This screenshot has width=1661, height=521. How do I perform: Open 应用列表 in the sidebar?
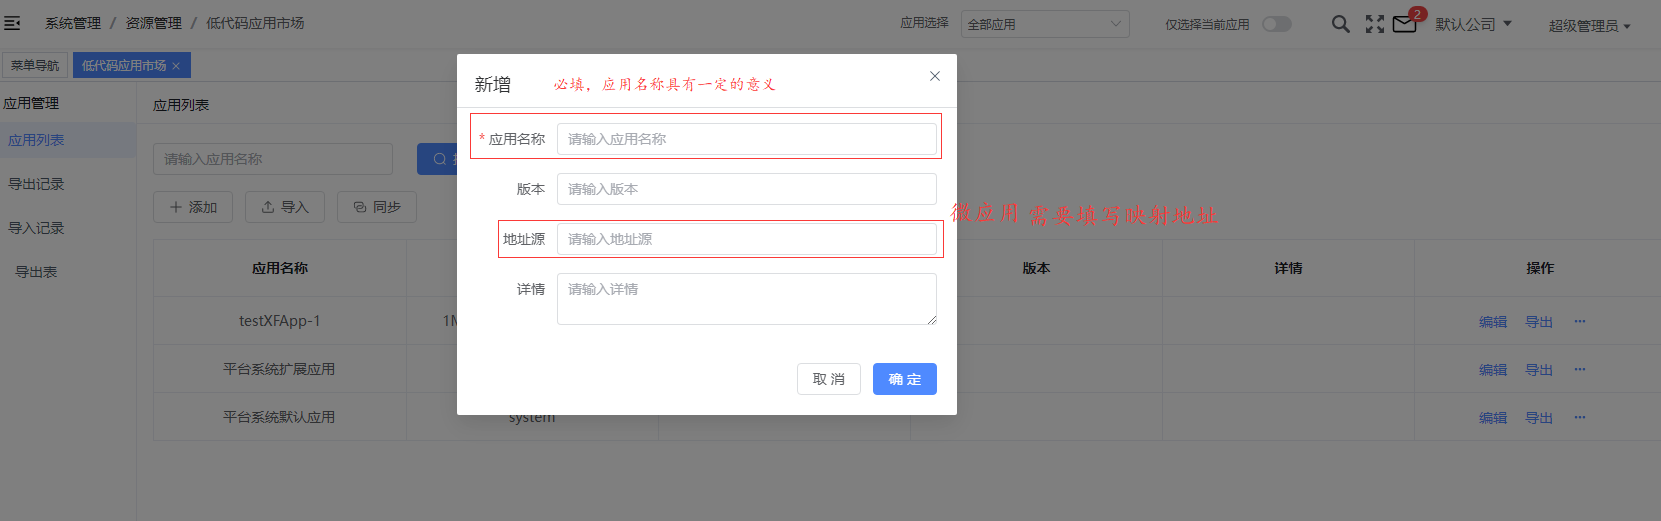pos(68,140)
